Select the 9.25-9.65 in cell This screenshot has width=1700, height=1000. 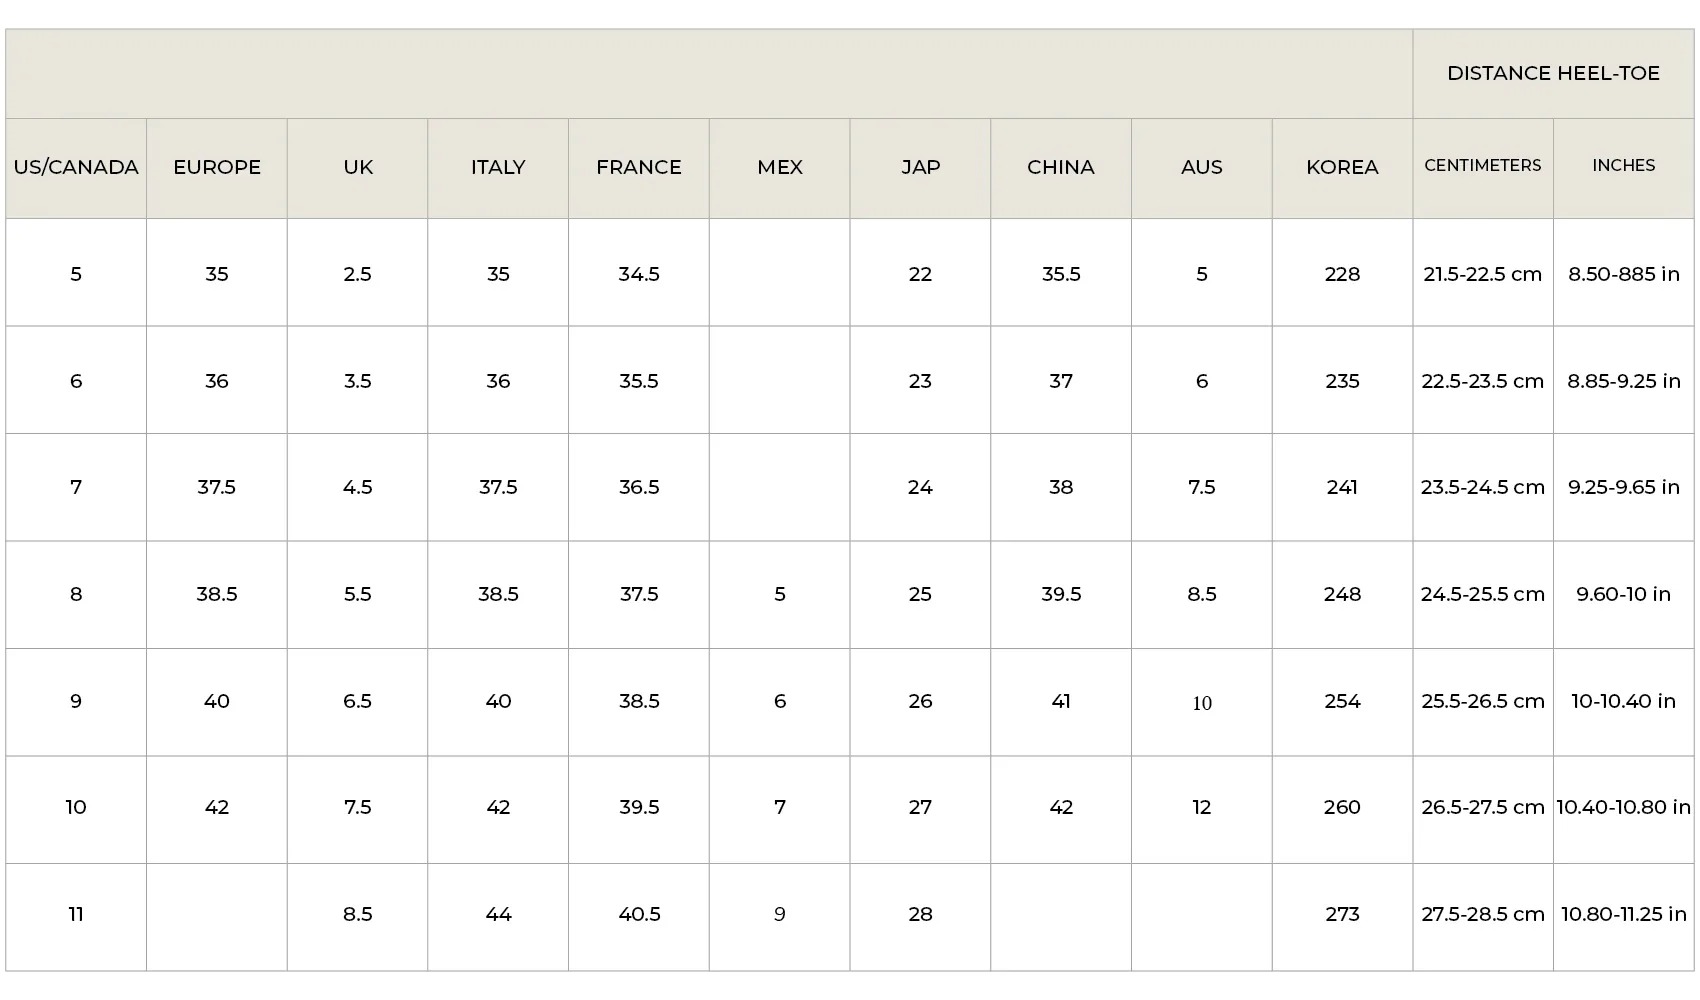(x=1624, y=487)
